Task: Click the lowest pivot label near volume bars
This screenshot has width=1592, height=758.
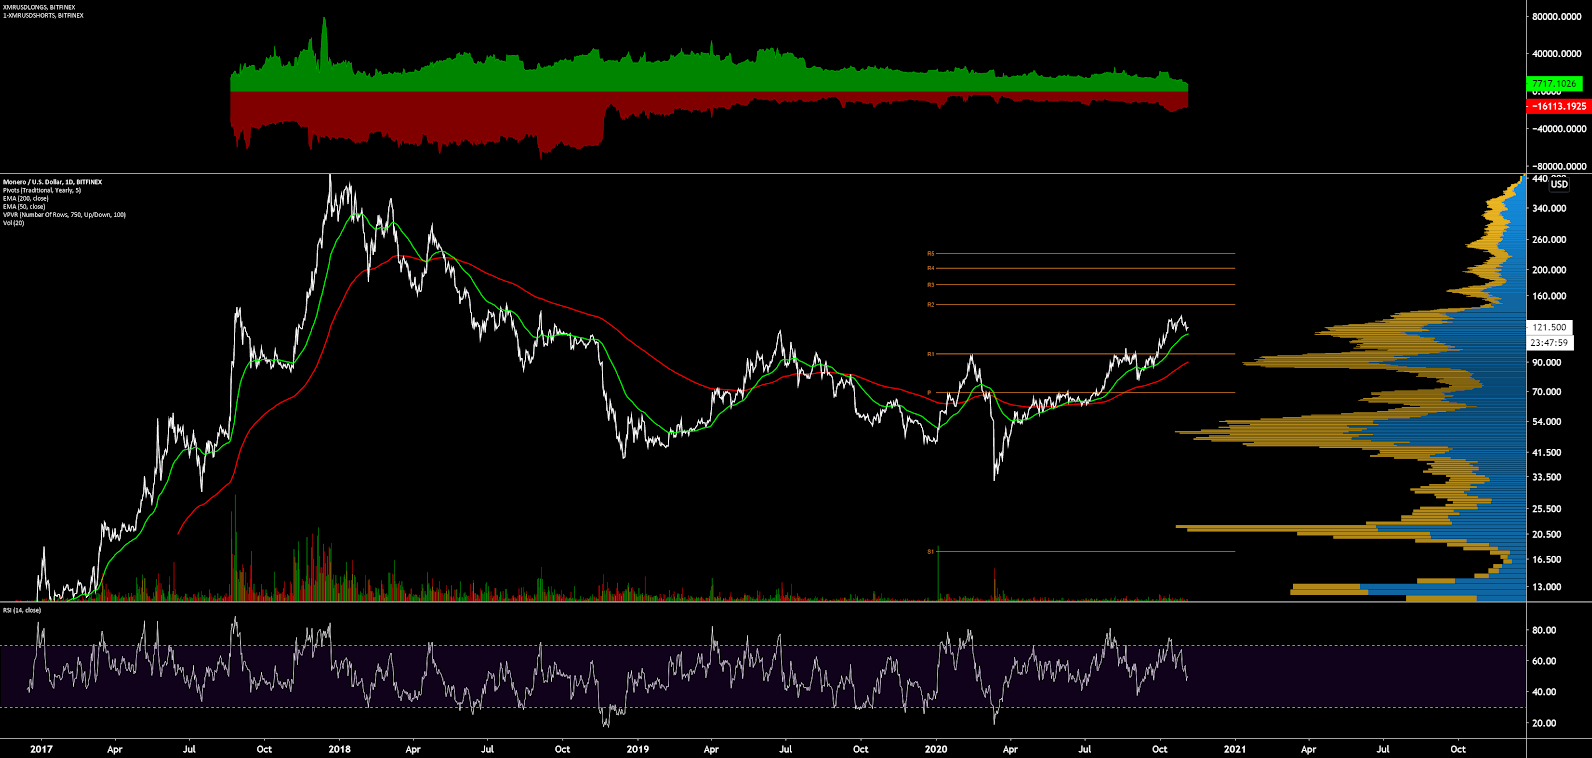Action: tap(930, 551)
